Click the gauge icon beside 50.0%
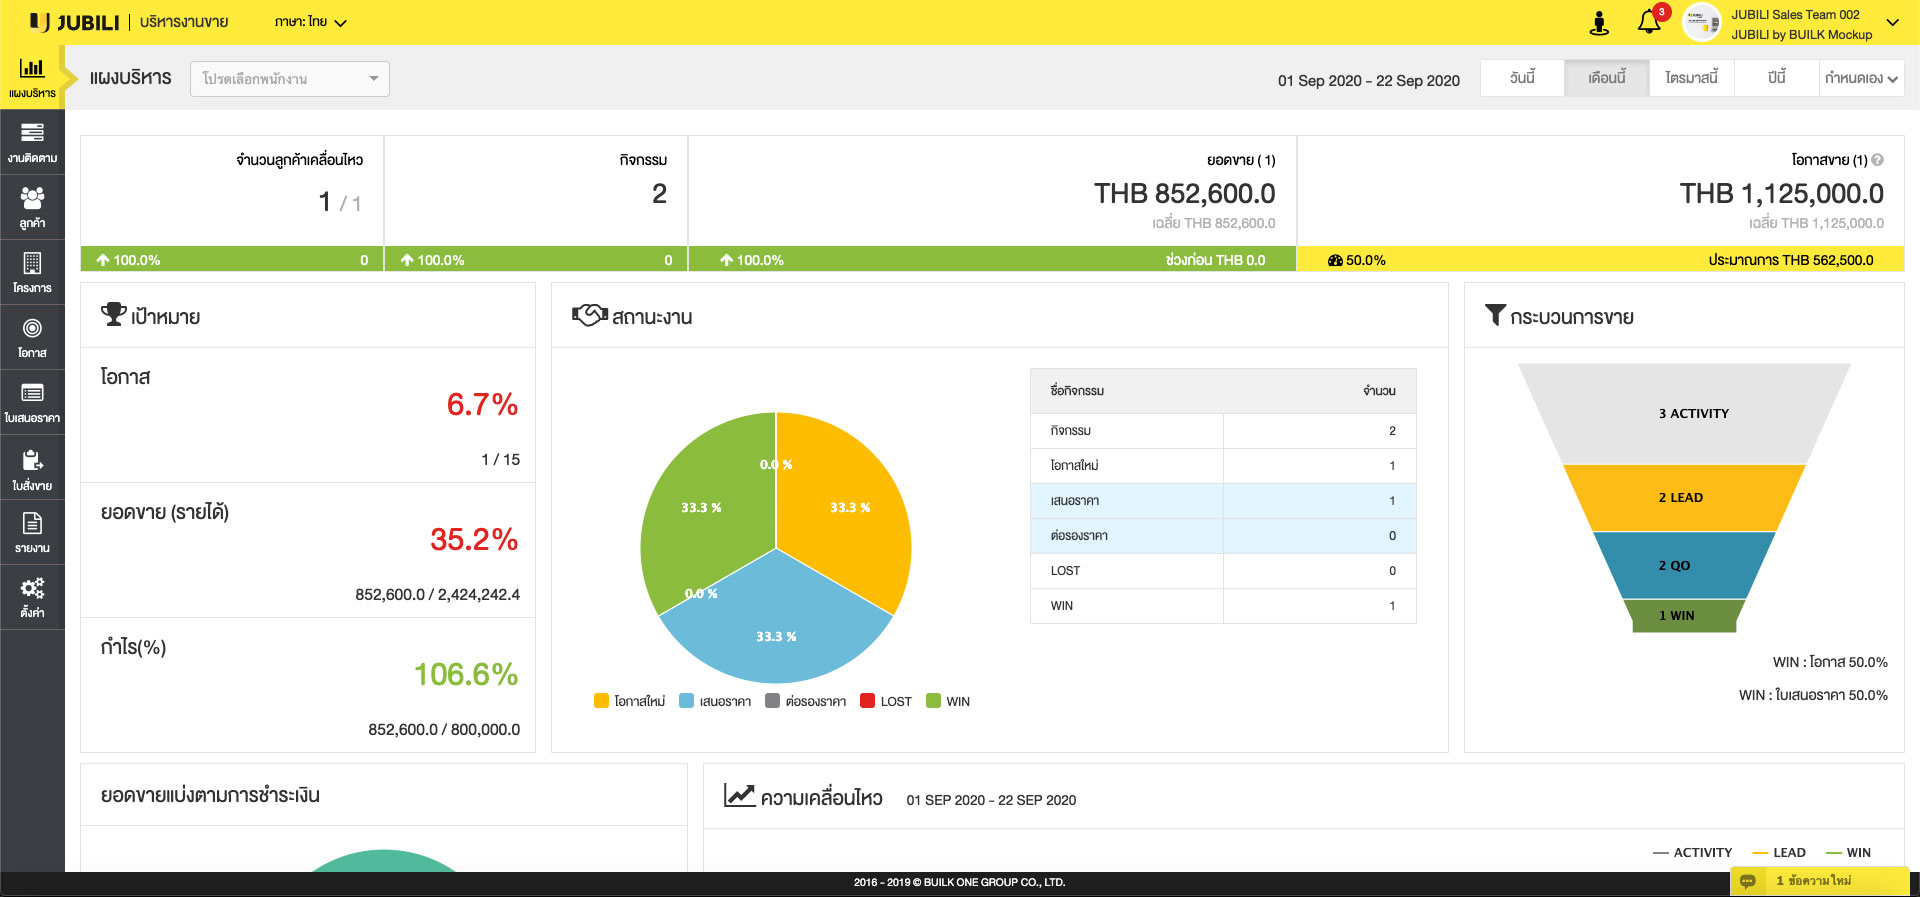The height and width of the screenshot is (897, 1920). pos(1335,260)
